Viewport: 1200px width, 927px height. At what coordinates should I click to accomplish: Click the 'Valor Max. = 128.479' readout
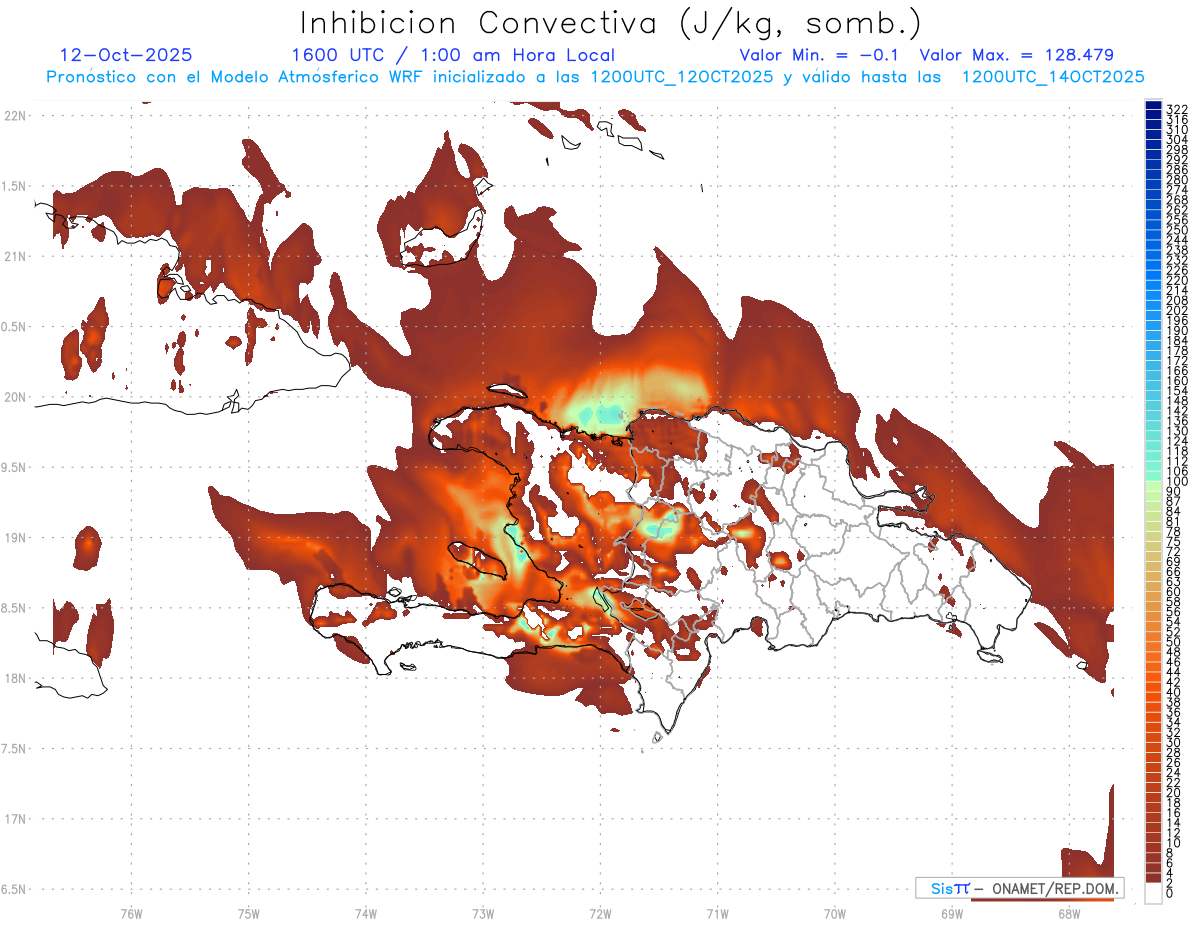[1016, 55]
